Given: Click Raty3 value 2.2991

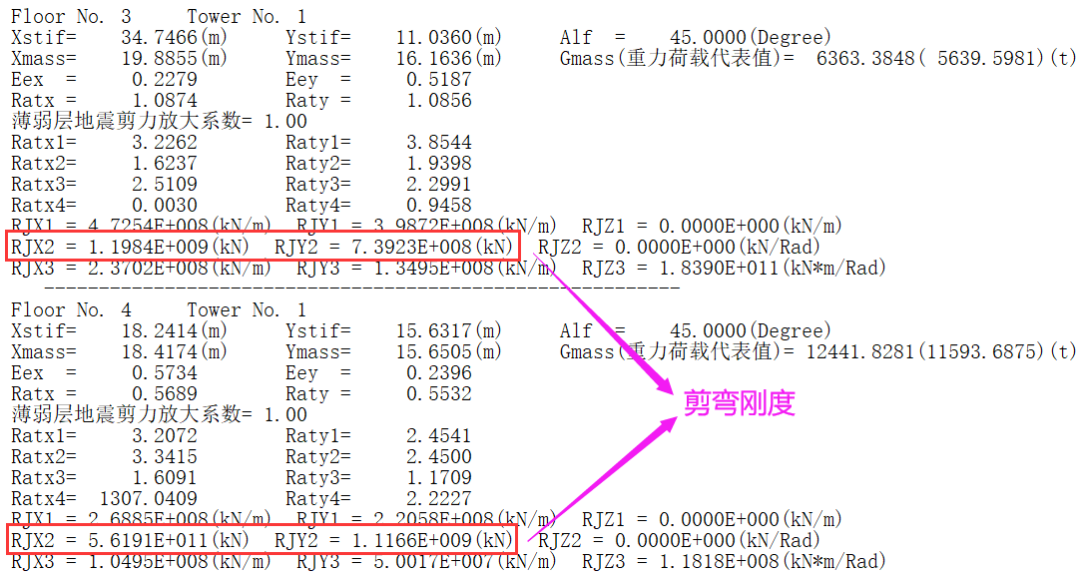Looking at the screenshot, I should point(439,185).
